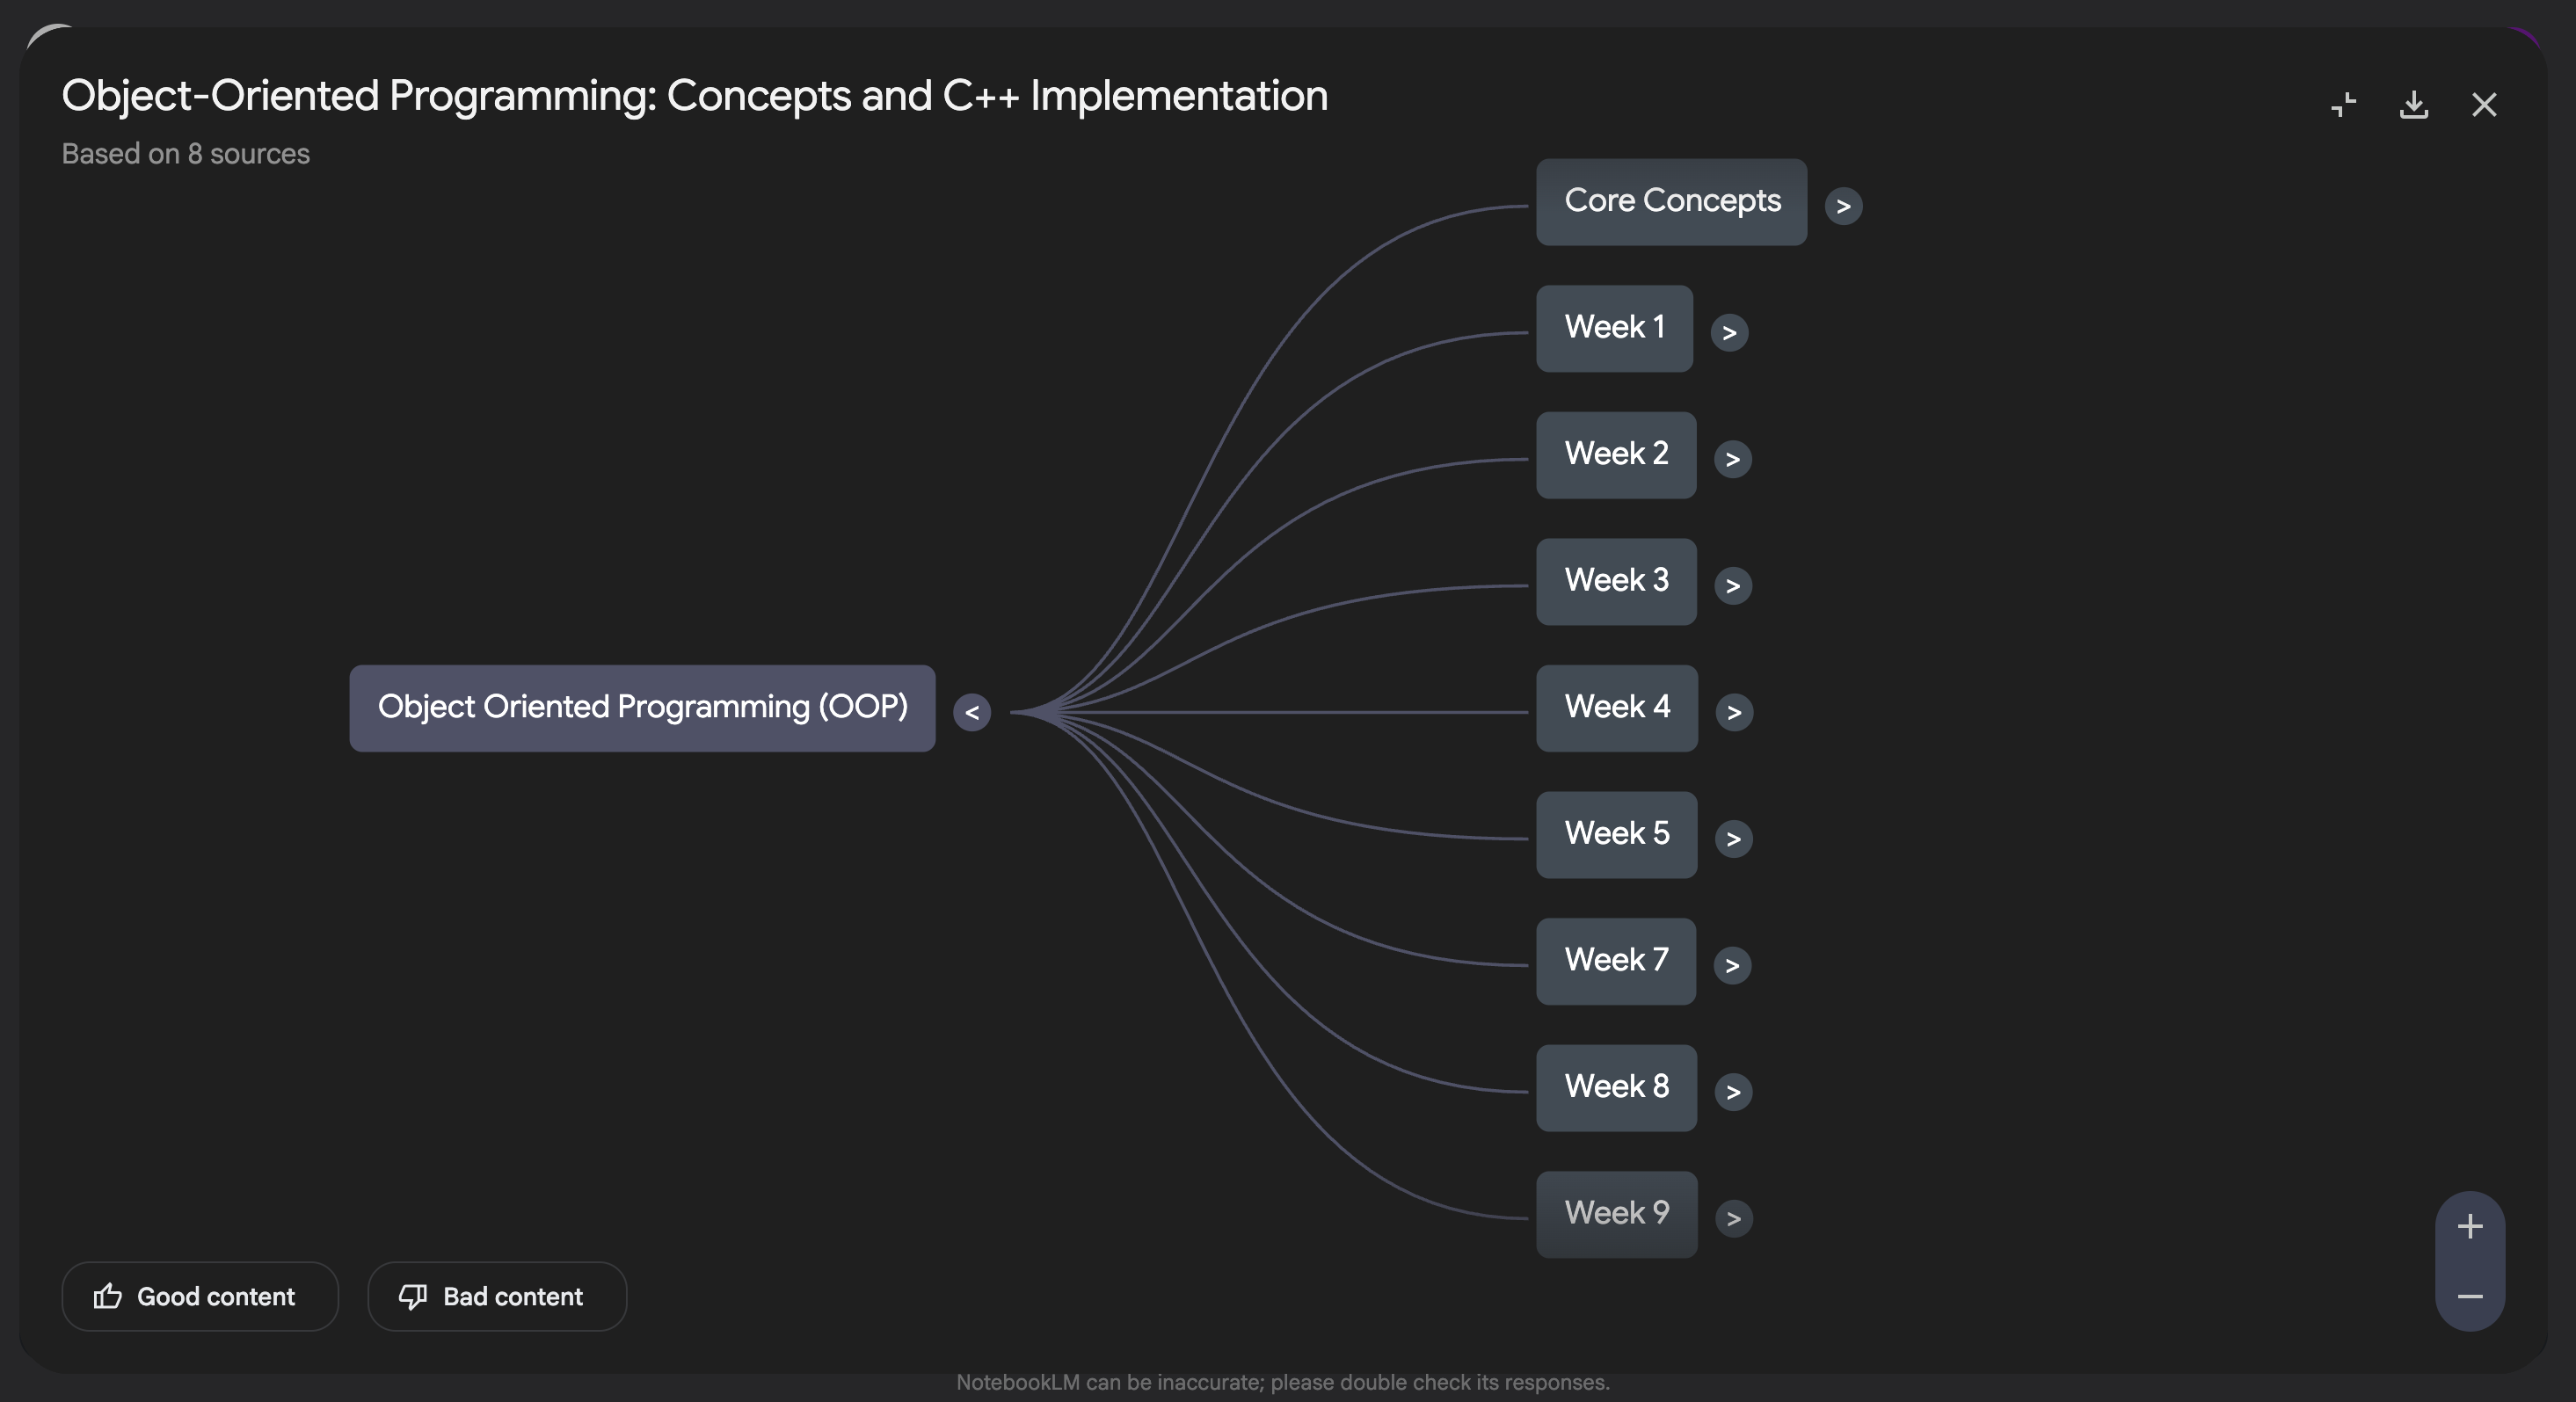
Task: Click the thumbs up Good content button
Action: (200, 1296)
